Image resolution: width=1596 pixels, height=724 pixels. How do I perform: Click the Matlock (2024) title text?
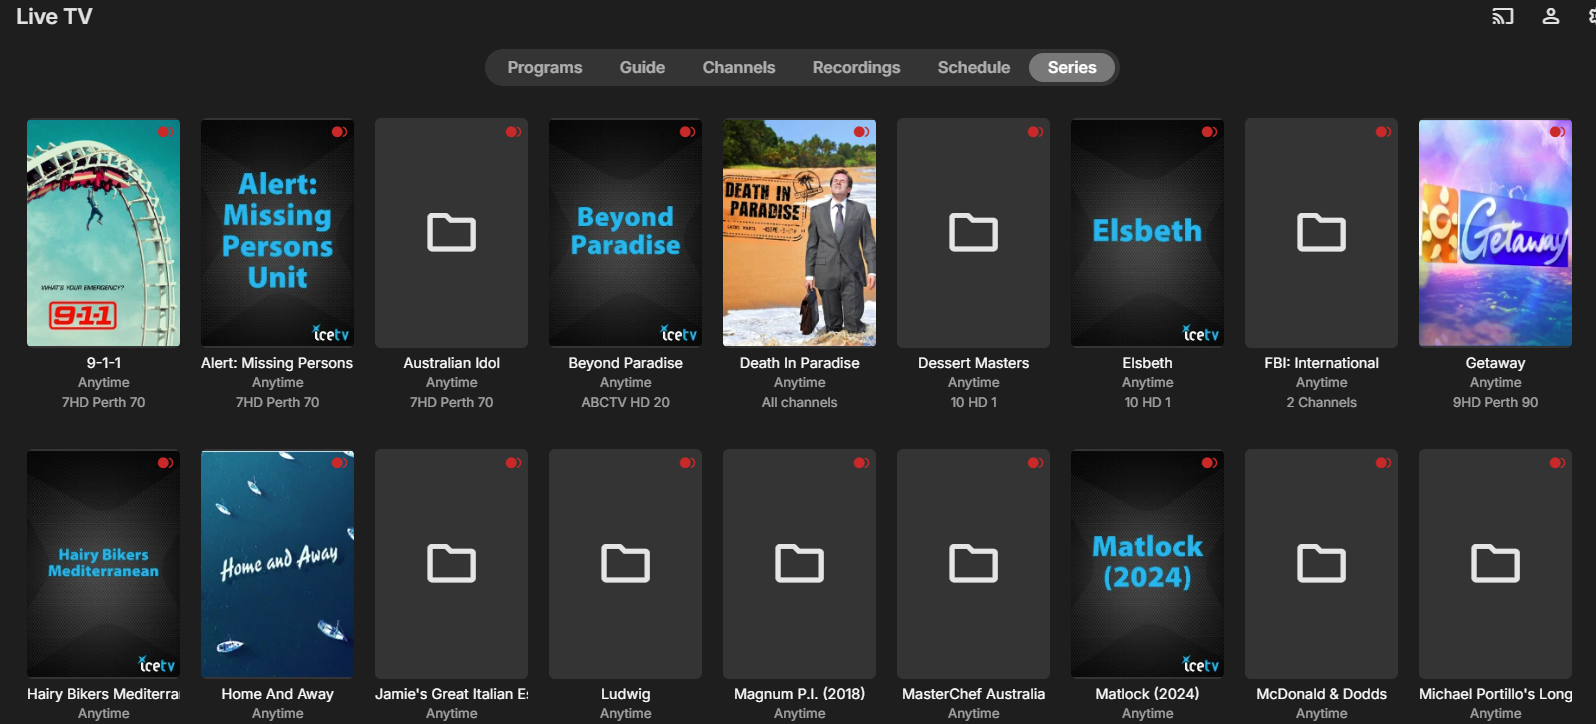point(1147,694)
